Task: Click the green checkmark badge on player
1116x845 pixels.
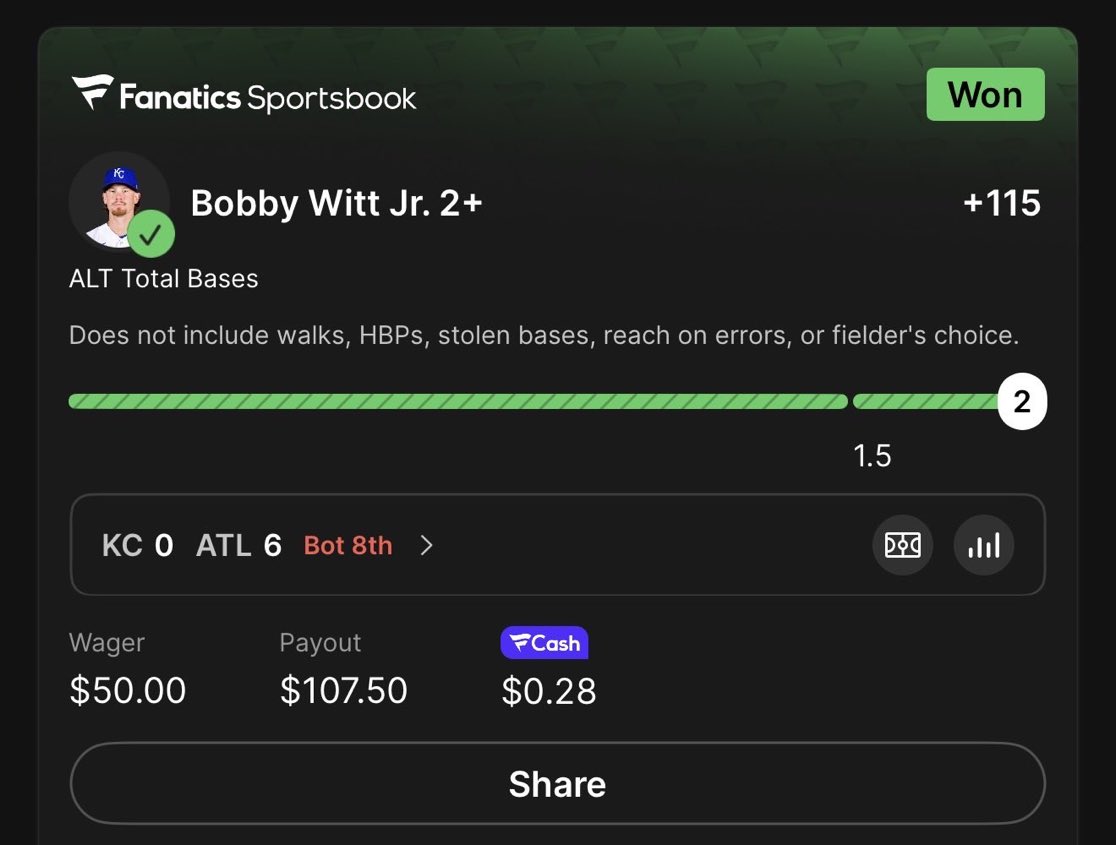Action: pyautogui.click(x=151, y=236)
